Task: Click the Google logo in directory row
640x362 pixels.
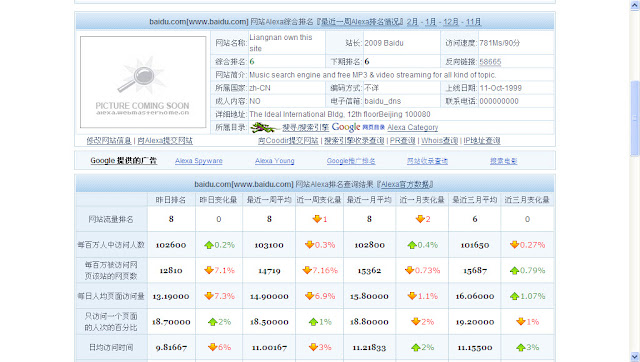Action: point(346,127)
